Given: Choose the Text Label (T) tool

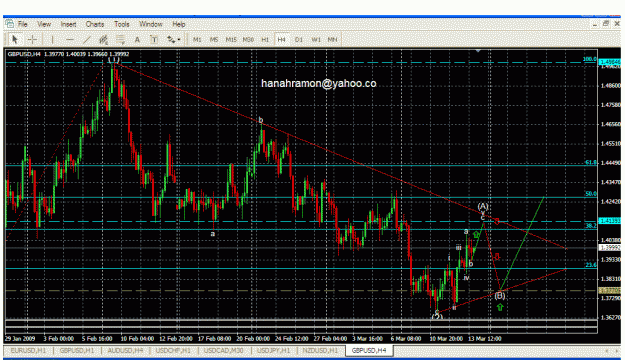Looking at the screenshot, I should (154, 39).
